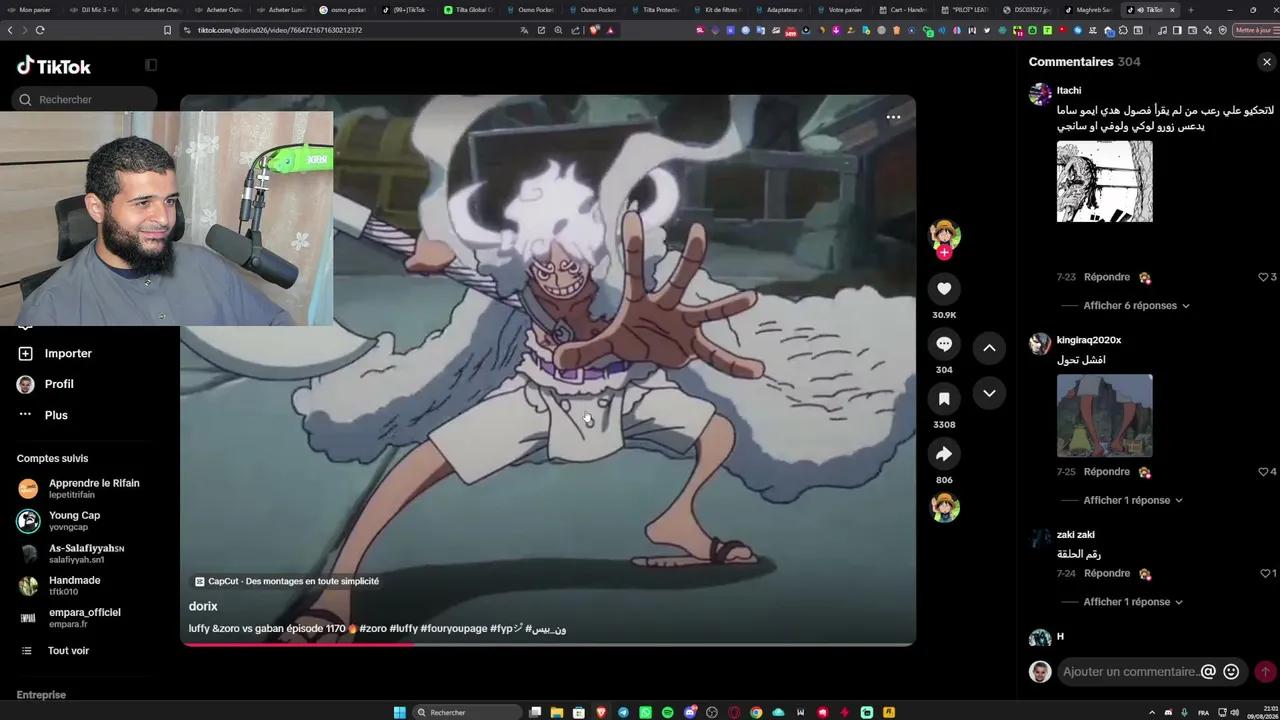Click the #fouryoupage hashtag in the caption
The height and width of the screenshot is (720, 1280).
tap(454, 629)
